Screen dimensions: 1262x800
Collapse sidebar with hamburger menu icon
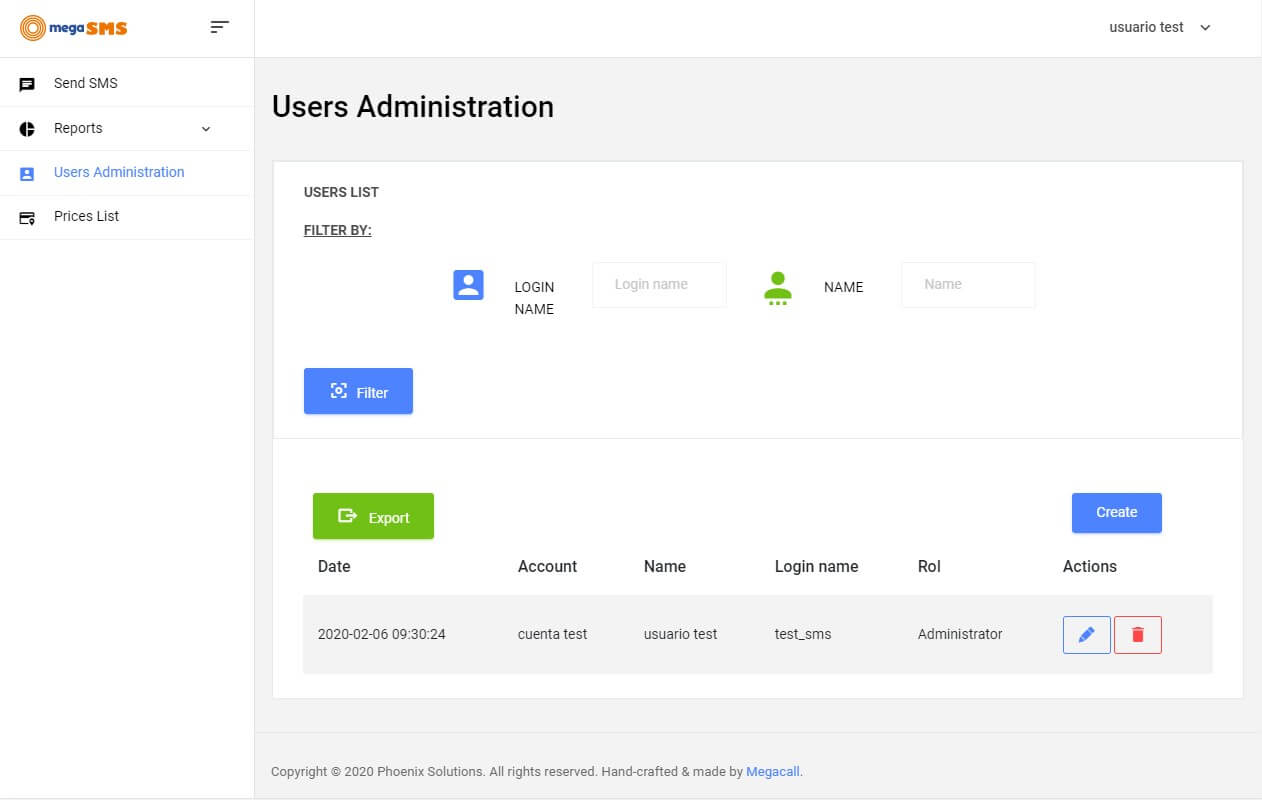click(220, 27)
